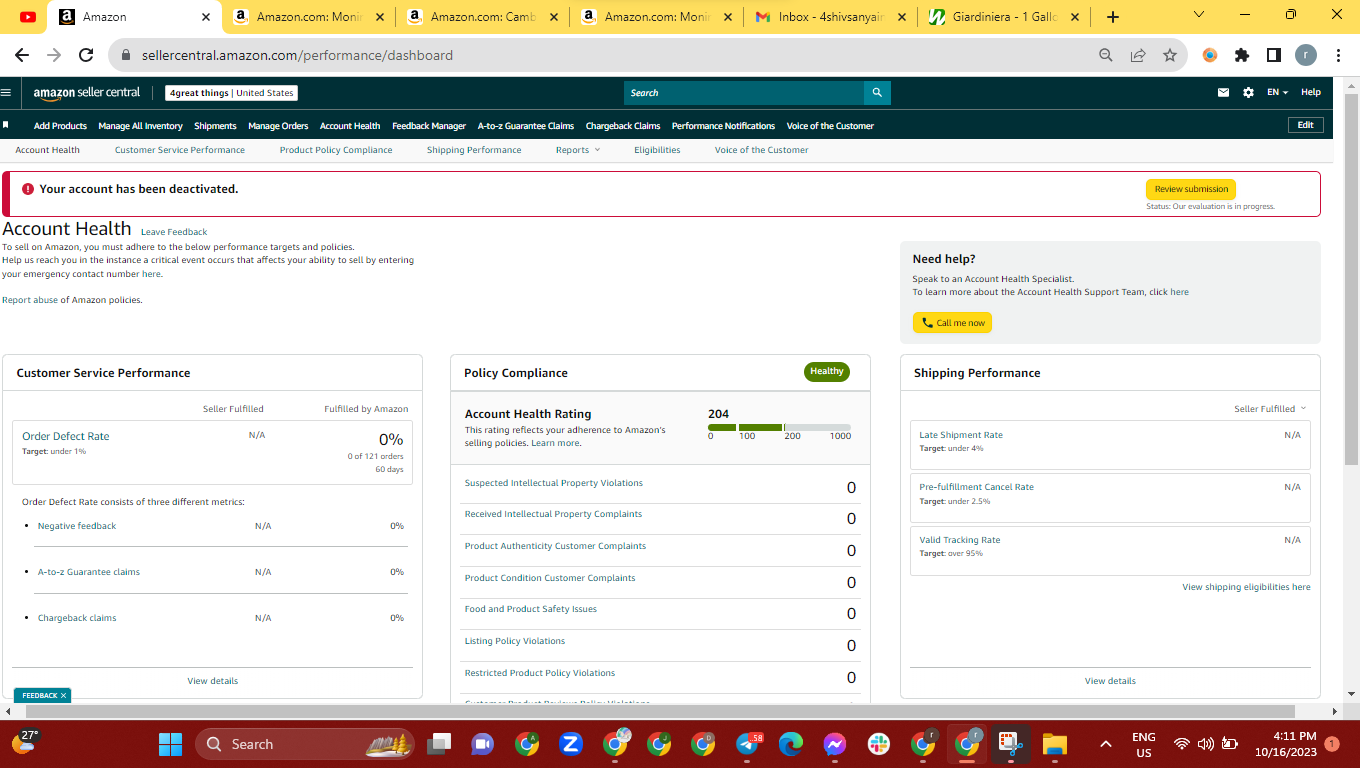Open Telegram from the taskbar
The width and height of the screenshot is (1360, 768).
click(x=748, y=744)
